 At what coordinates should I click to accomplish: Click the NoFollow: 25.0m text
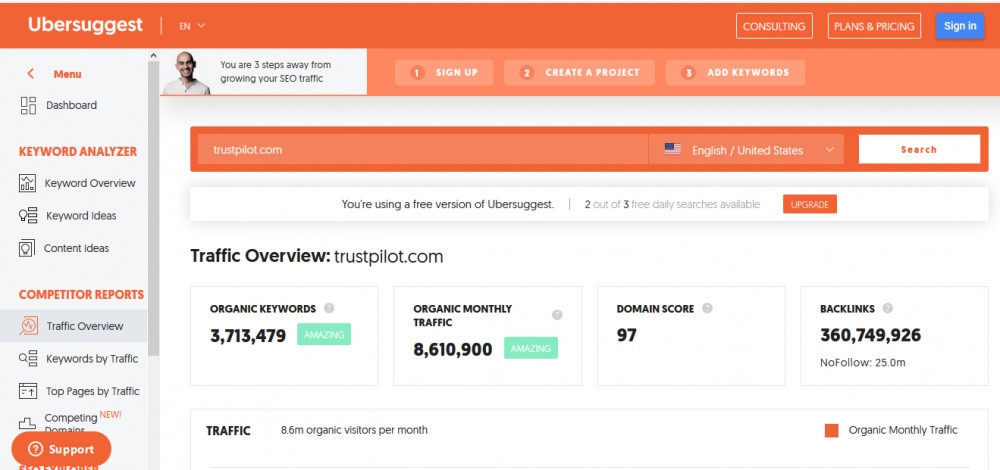click(863, 363)
